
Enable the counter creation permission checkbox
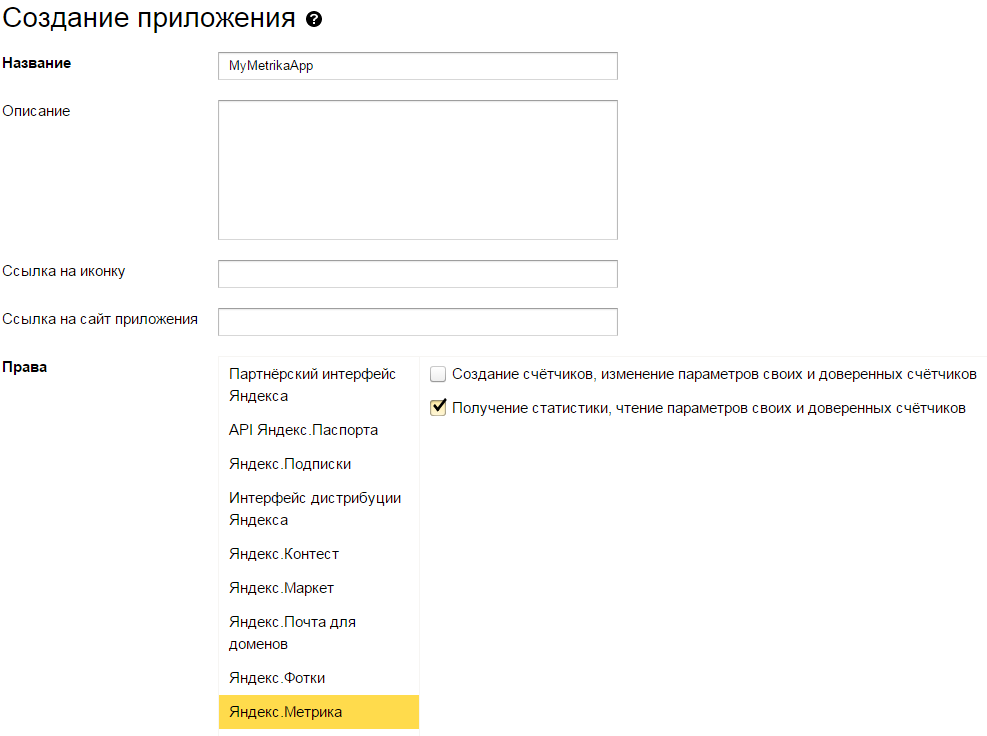(437, 374)
